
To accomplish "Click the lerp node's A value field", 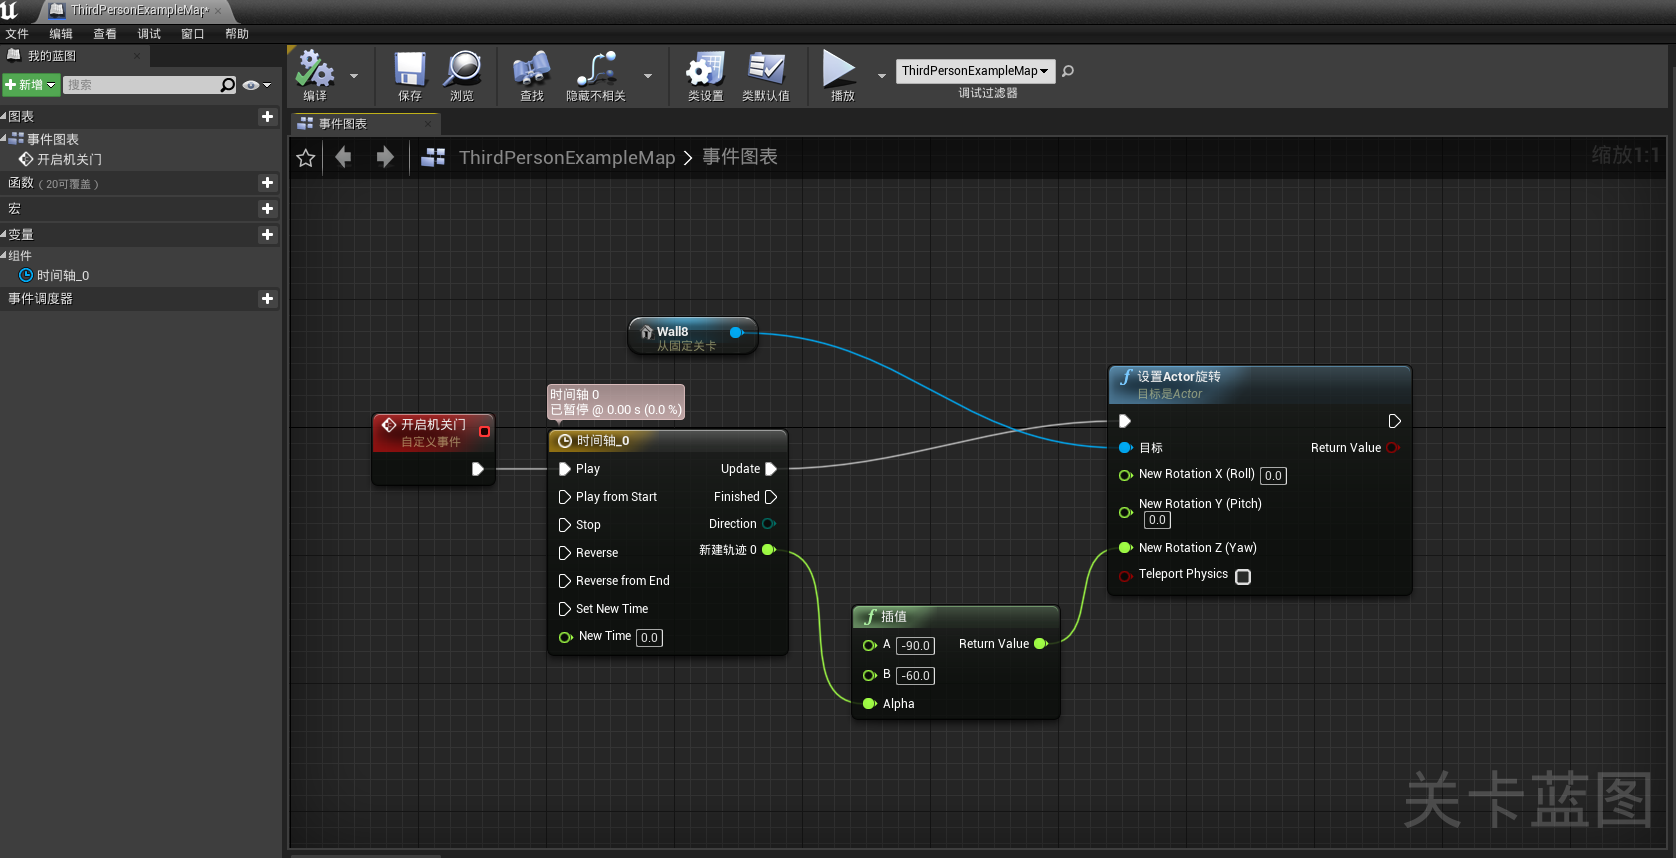I will (x=915, y=646).
